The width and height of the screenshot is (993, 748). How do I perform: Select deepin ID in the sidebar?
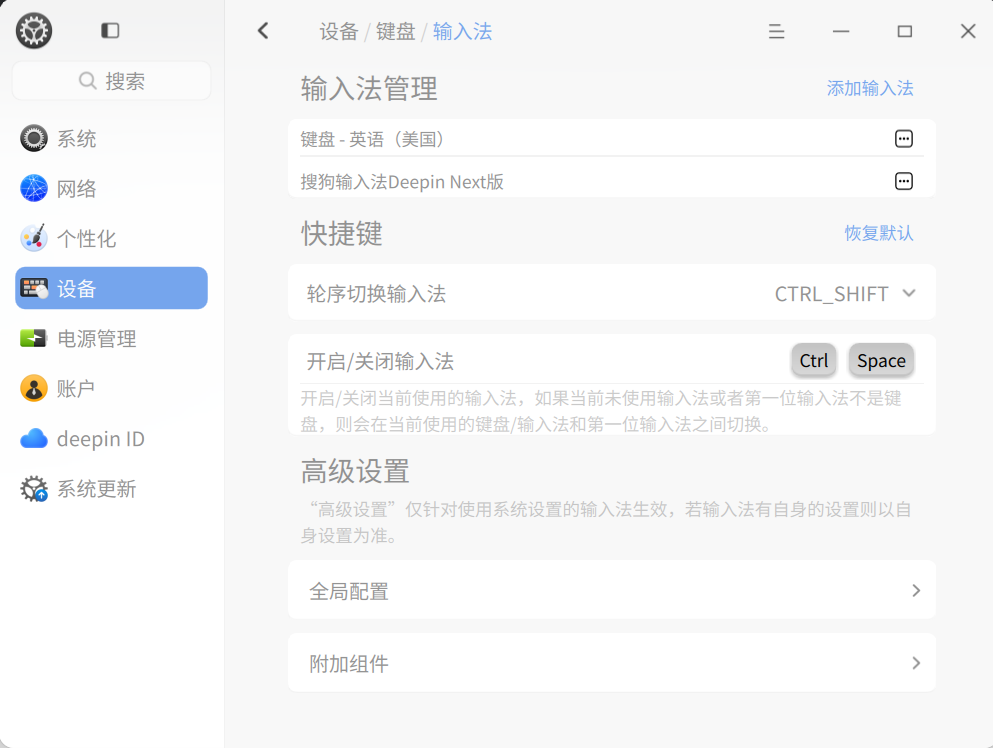(x=111, y=438)
